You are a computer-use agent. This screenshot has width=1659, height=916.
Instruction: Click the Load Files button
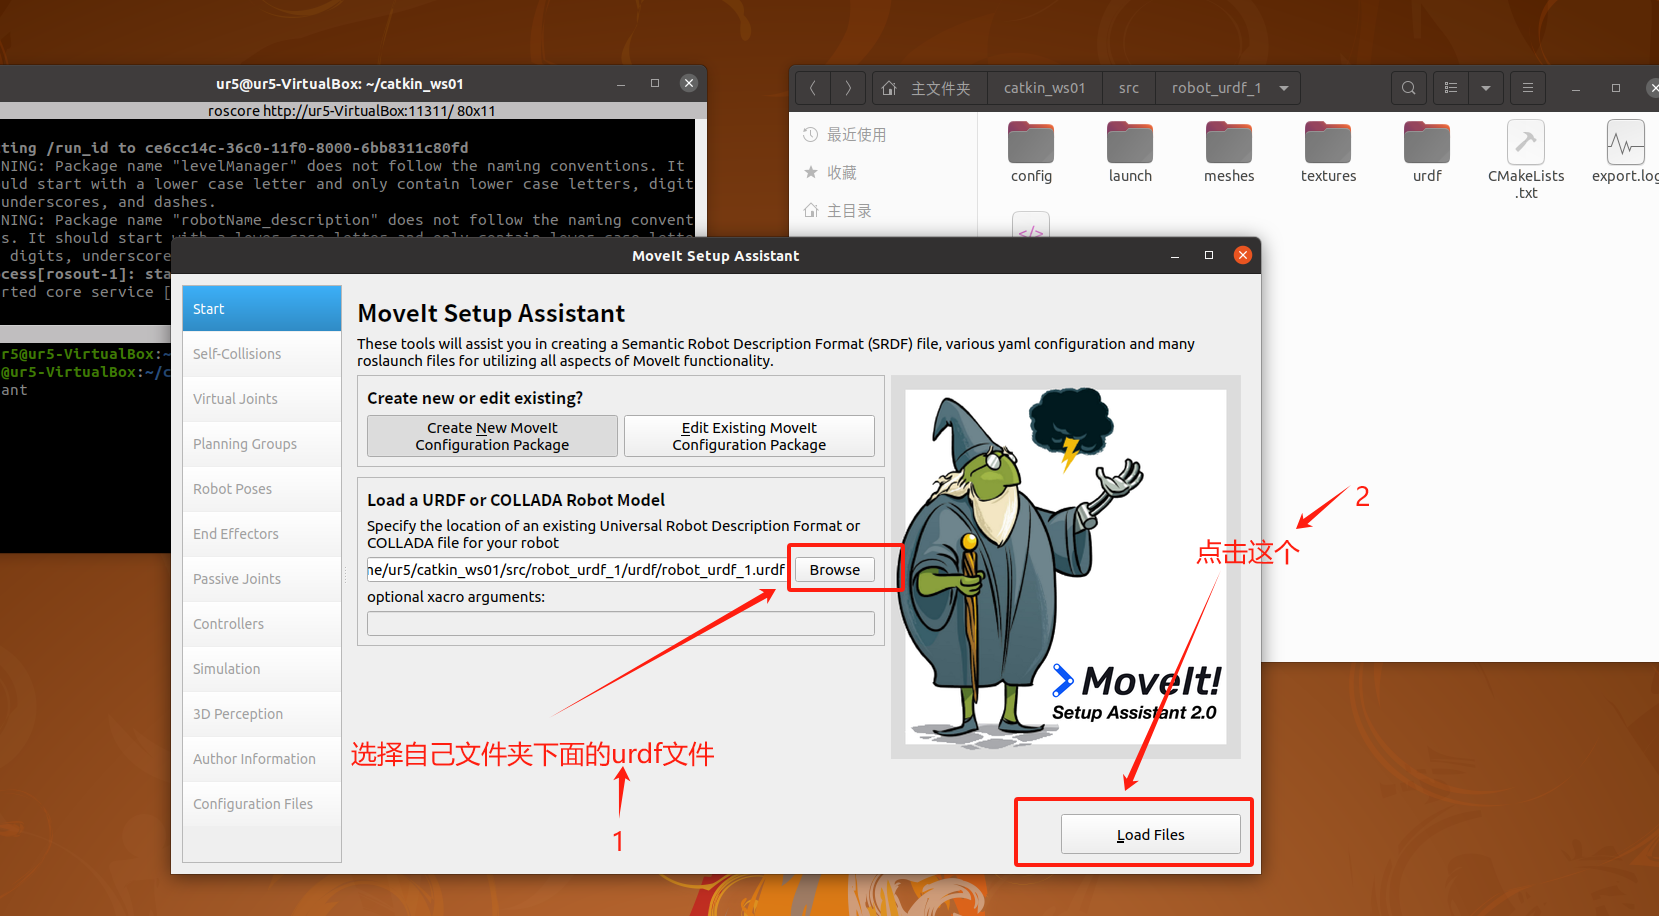(1150, 834)
